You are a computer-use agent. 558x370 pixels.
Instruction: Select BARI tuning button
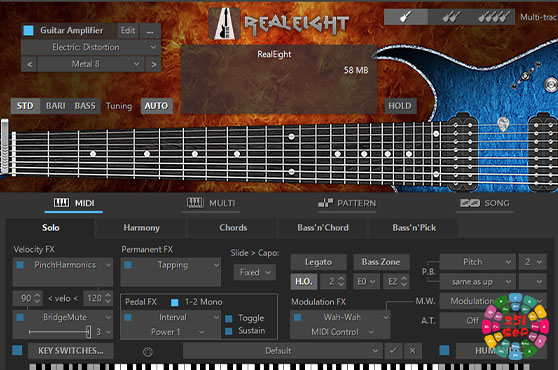point(56,106)
